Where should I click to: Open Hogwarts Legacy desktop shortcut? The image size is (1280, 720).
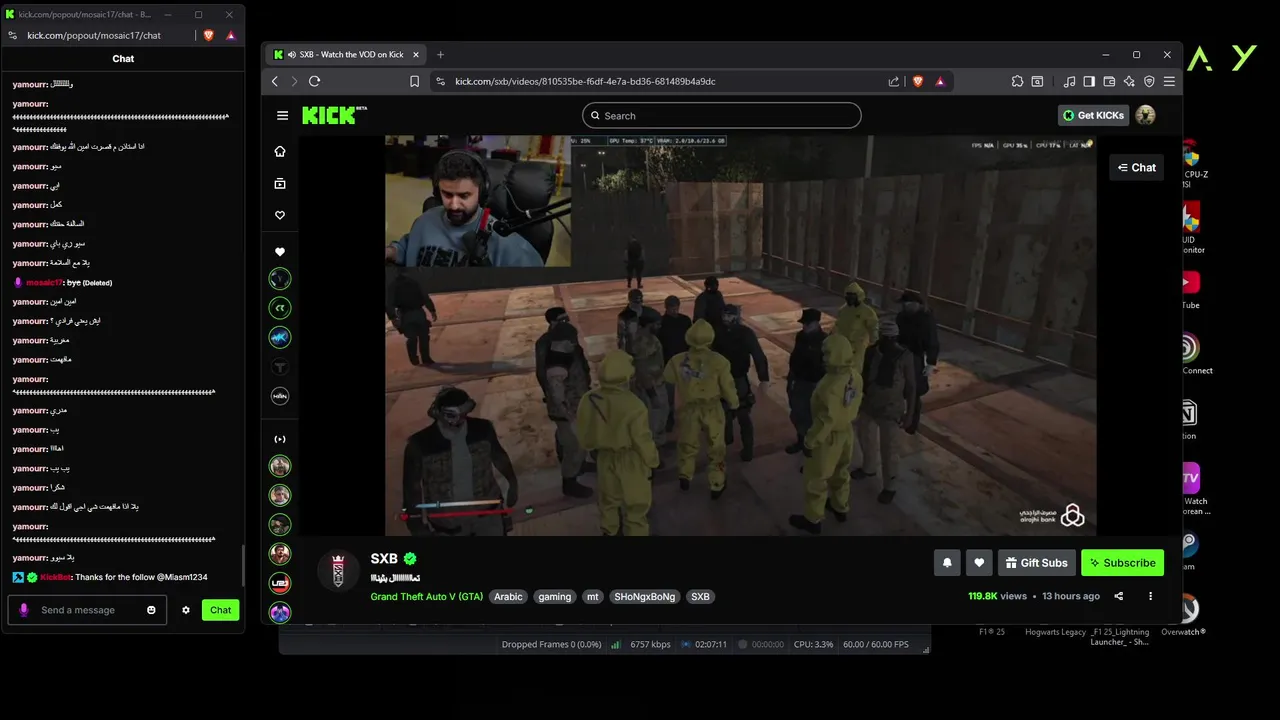1055,632
